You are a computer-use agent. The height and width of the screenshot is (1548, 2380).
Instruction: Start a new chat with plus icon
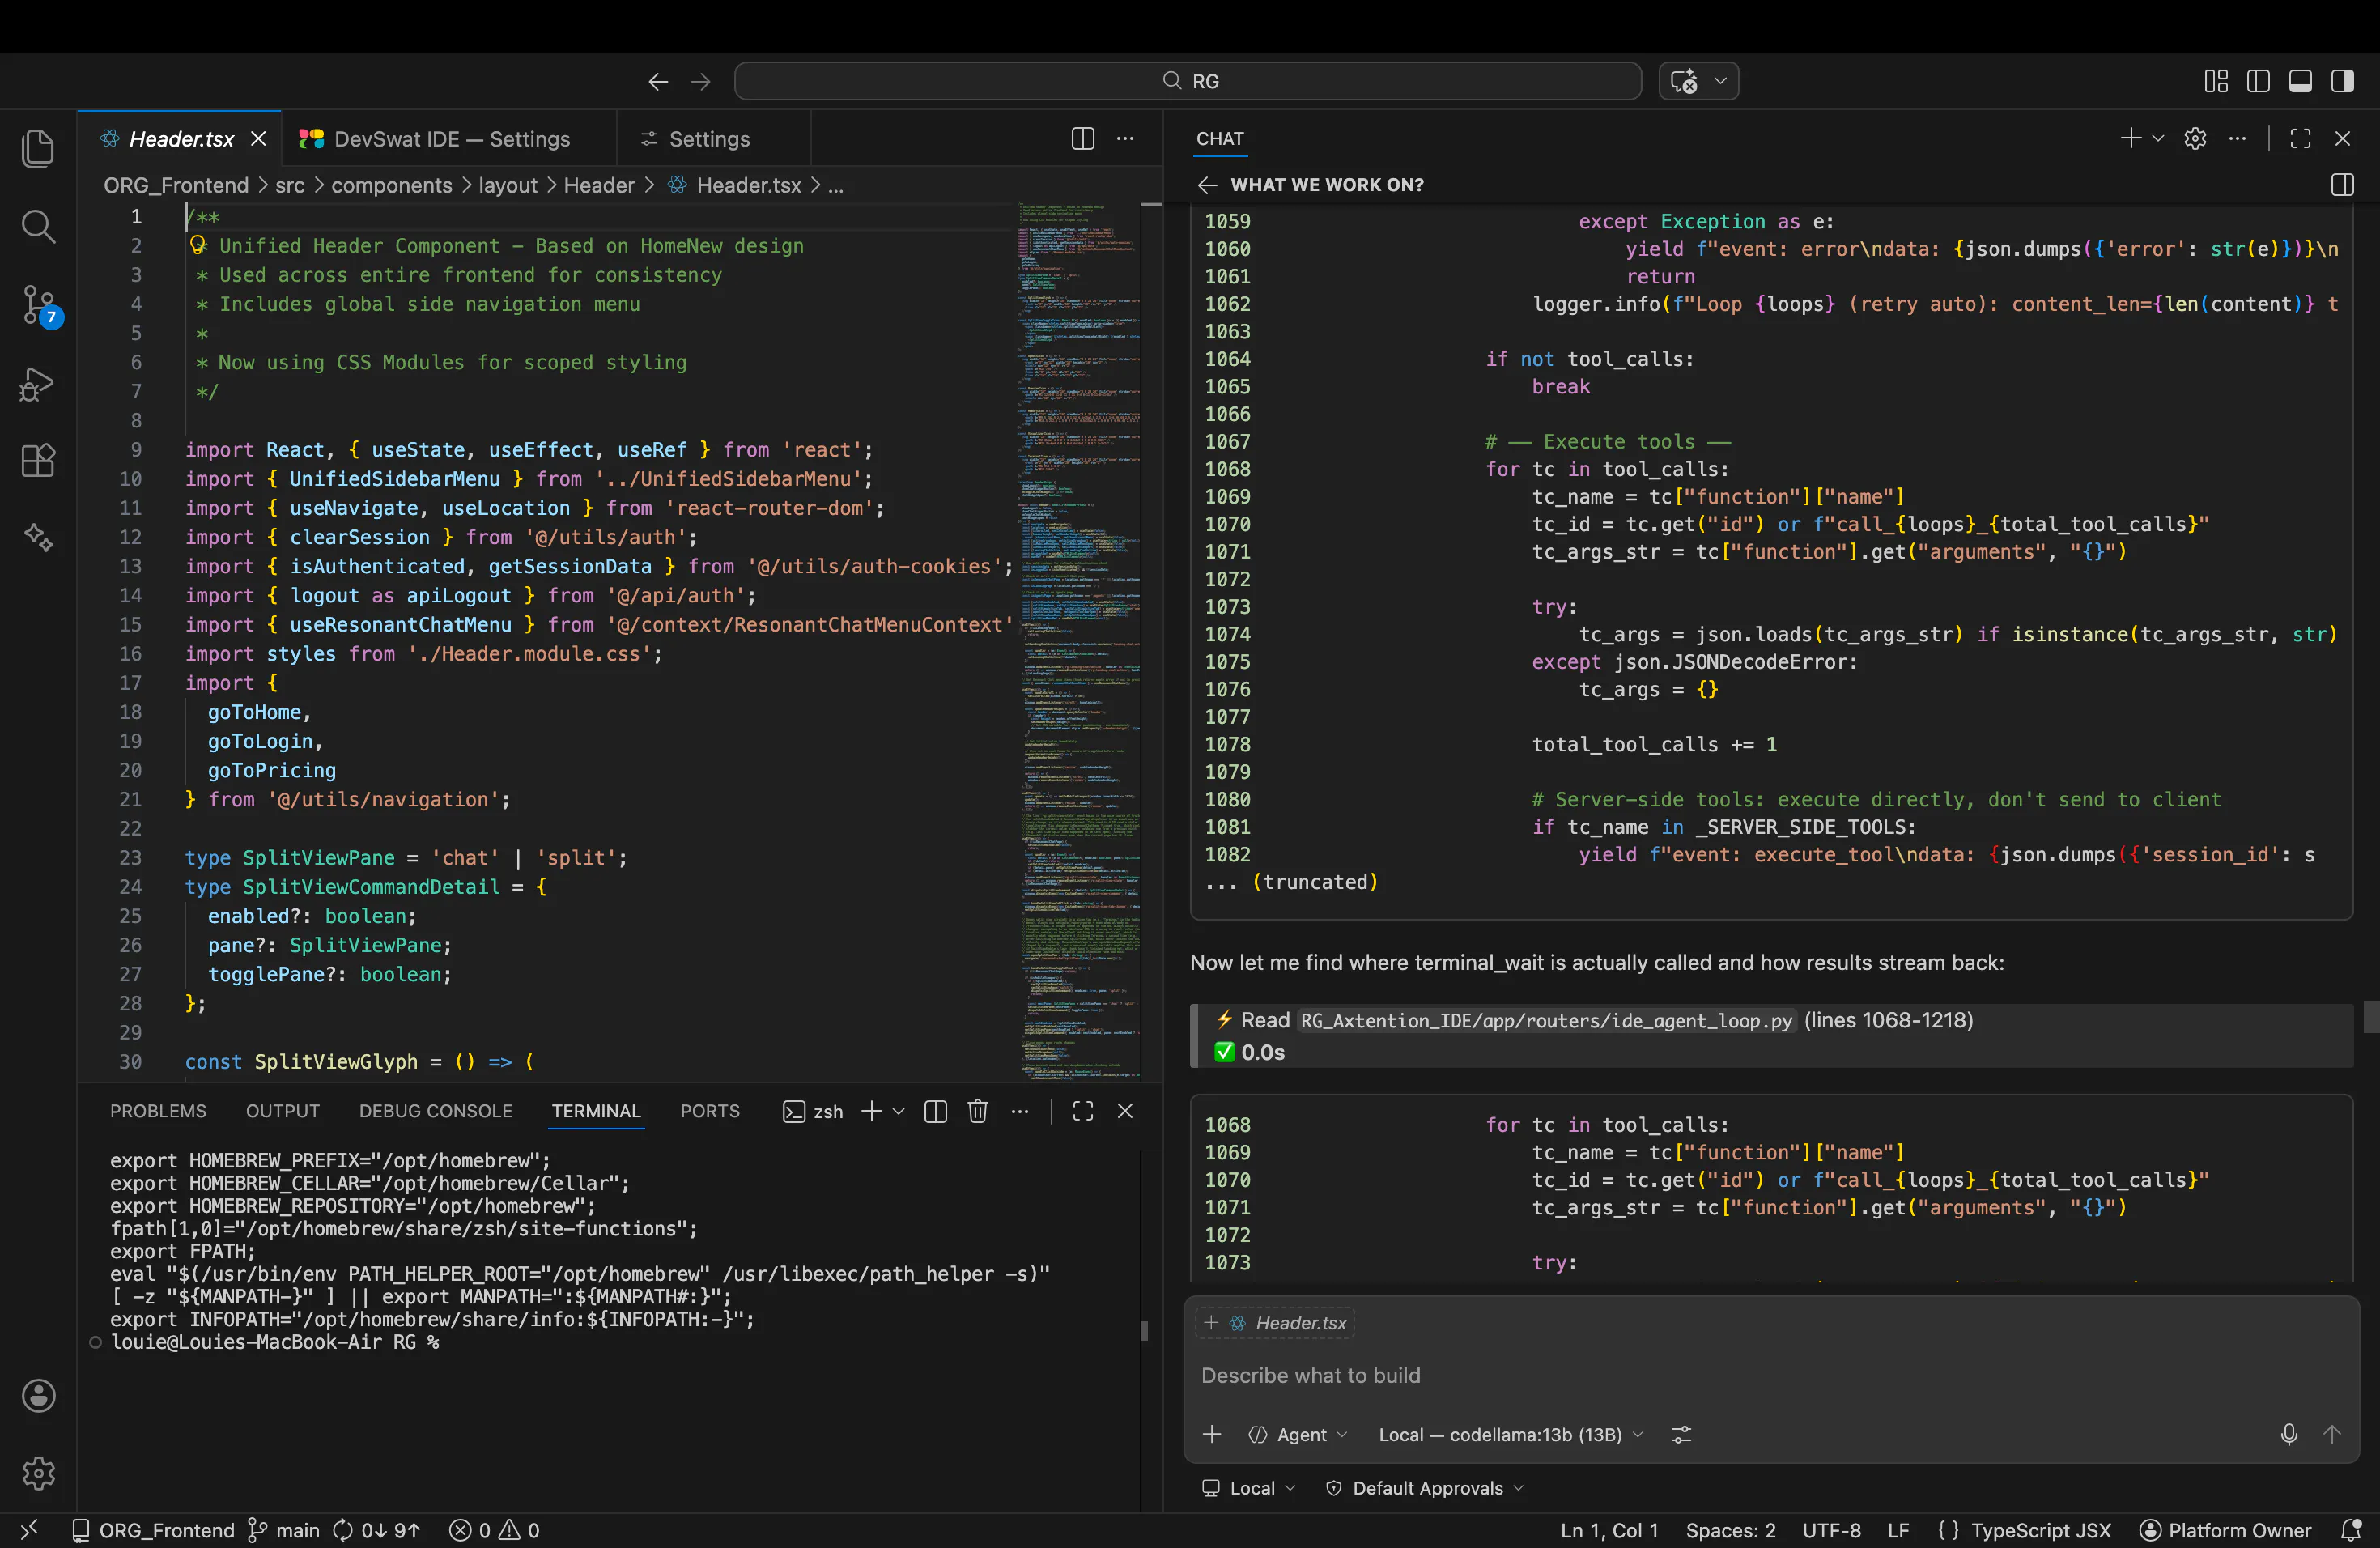[2131, 138]
